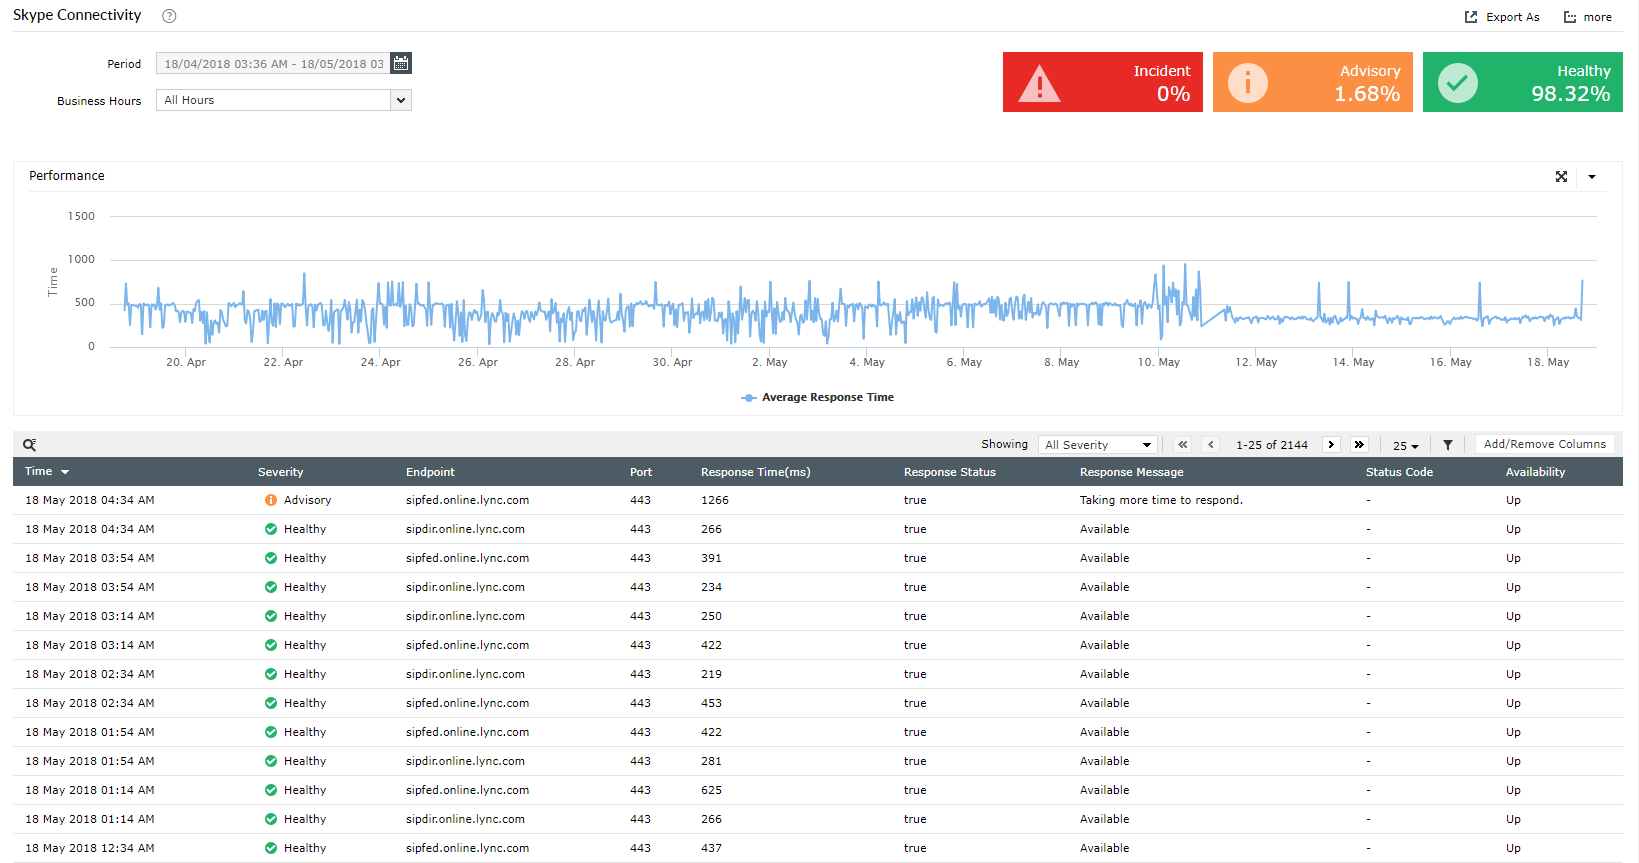Go to the next page of results

(1331, 445)
